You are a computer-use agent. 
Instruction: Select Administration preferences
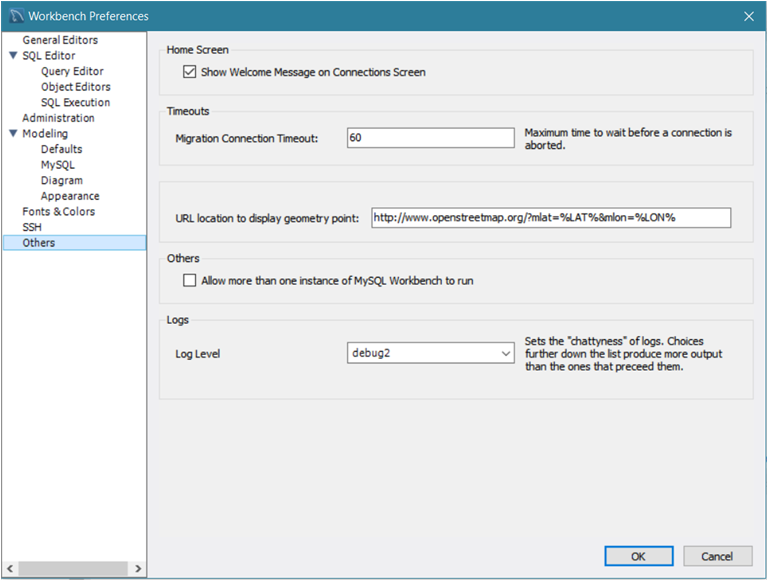point(58,118)
